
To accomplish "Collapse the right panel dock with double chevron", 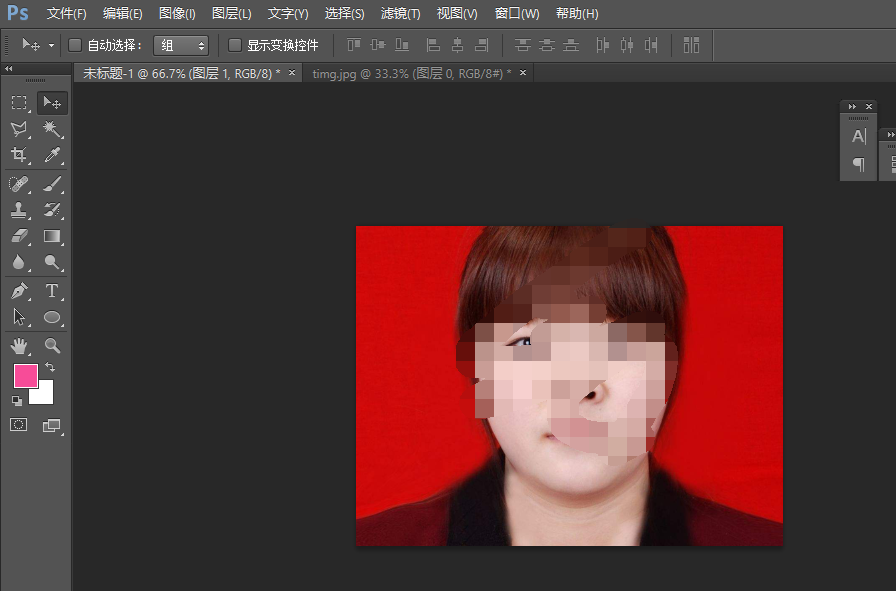I will click(851, 106).
